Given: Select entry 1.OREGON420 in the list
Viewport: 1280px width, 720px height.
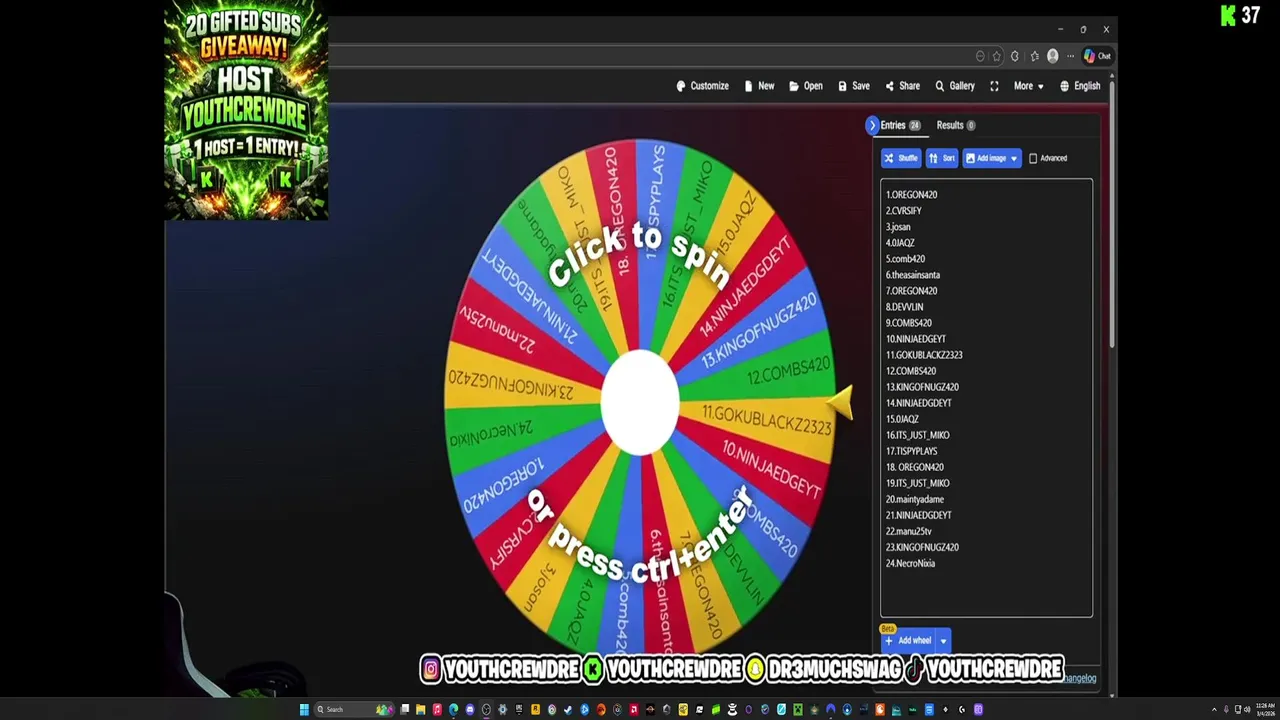Looking at the screenshot, I should click(x=911, y=195).
